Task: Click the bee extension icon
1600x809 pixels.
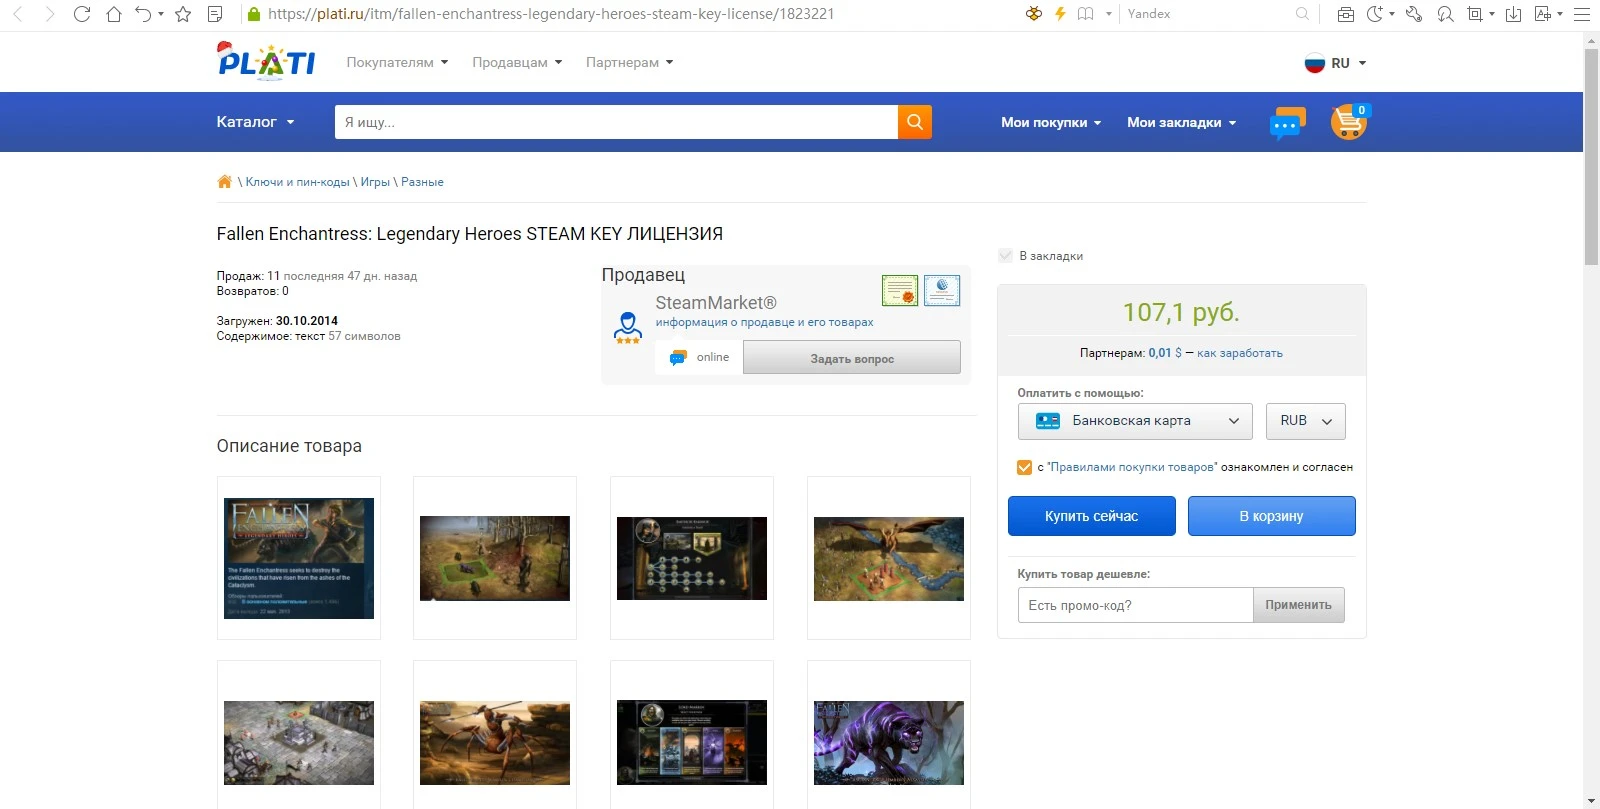Action: pos(1034,14)
